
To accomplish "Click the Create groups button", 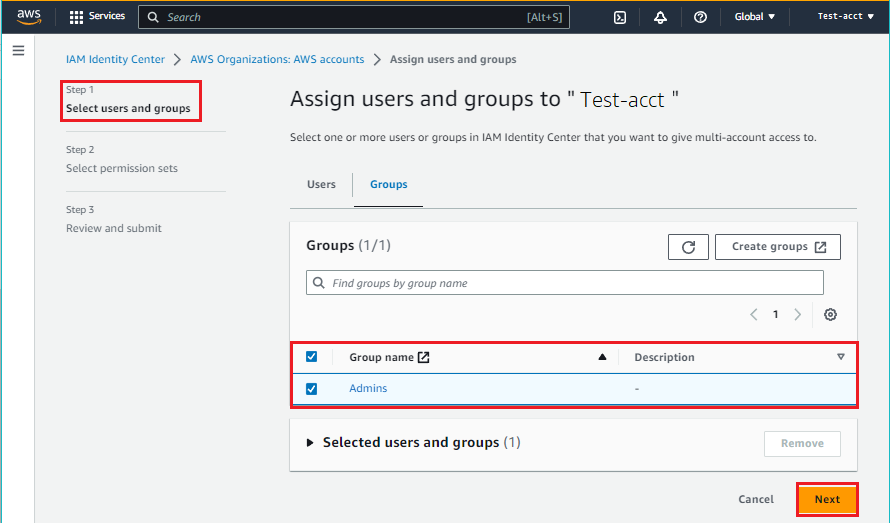I will click(x=778, y=247).
